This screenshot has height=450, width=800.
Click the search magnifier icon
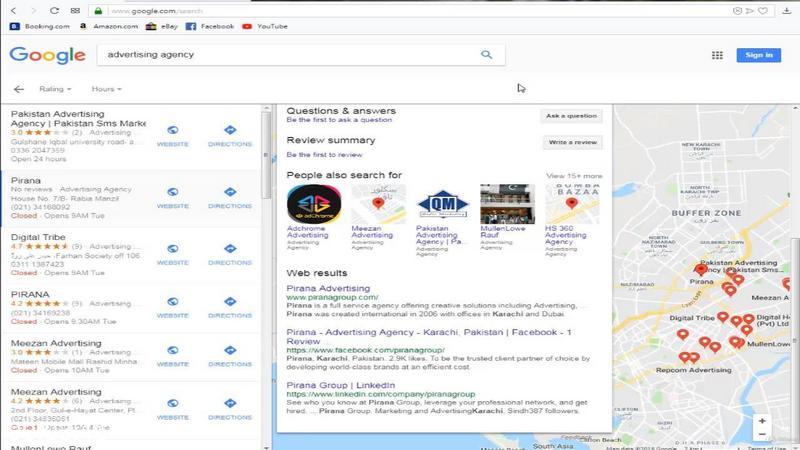click(x=486, y=55)
